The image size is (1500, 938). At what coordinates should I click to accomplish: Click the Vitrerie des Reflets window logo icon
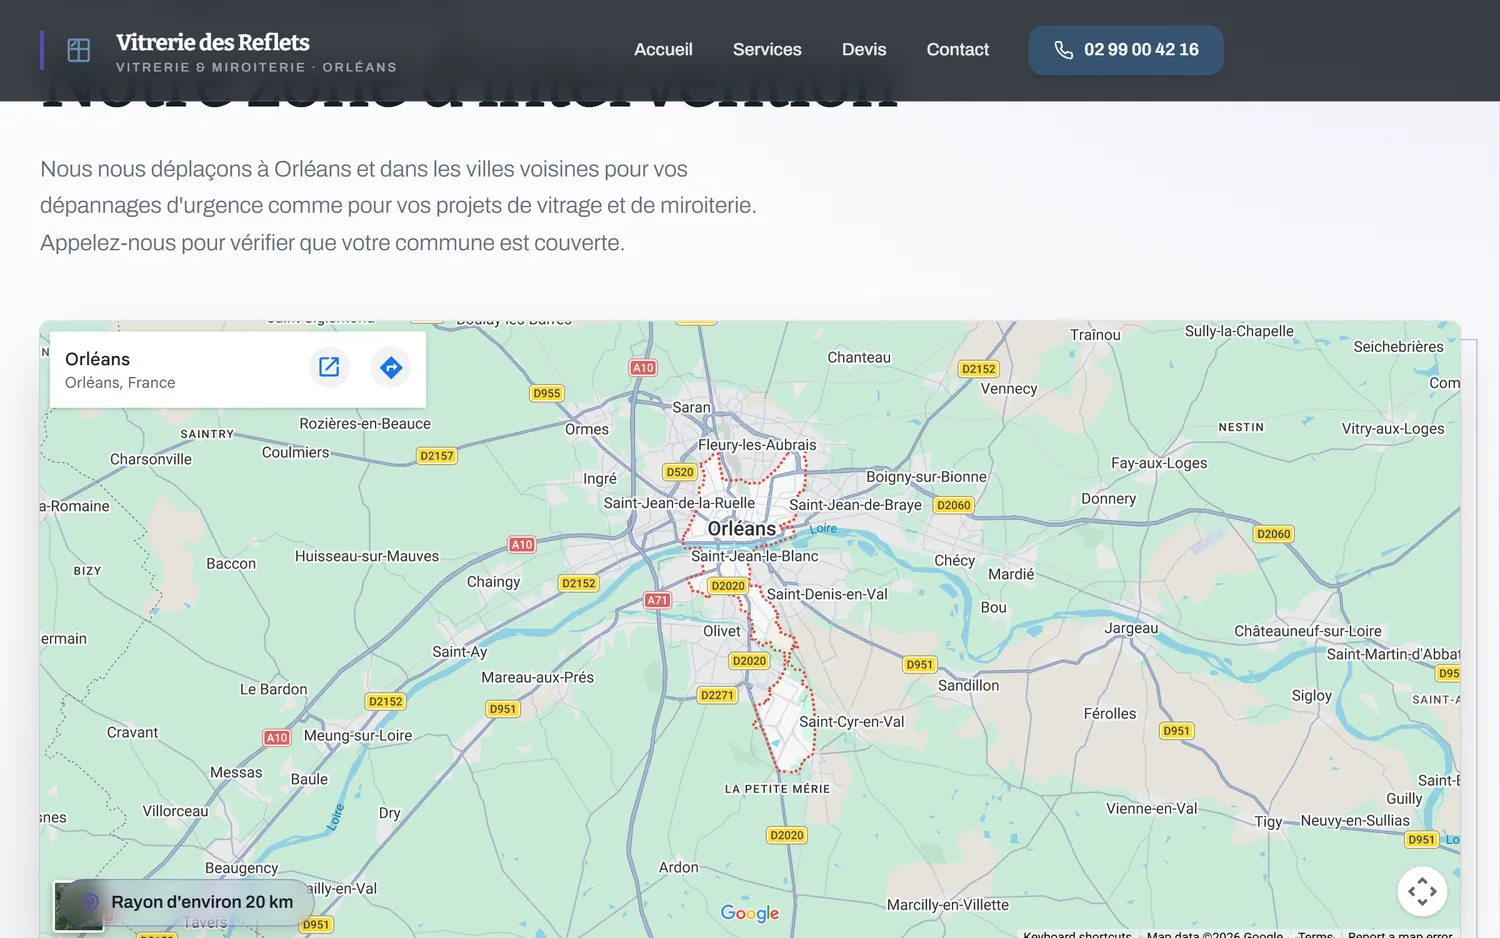[x=79, y=50]
